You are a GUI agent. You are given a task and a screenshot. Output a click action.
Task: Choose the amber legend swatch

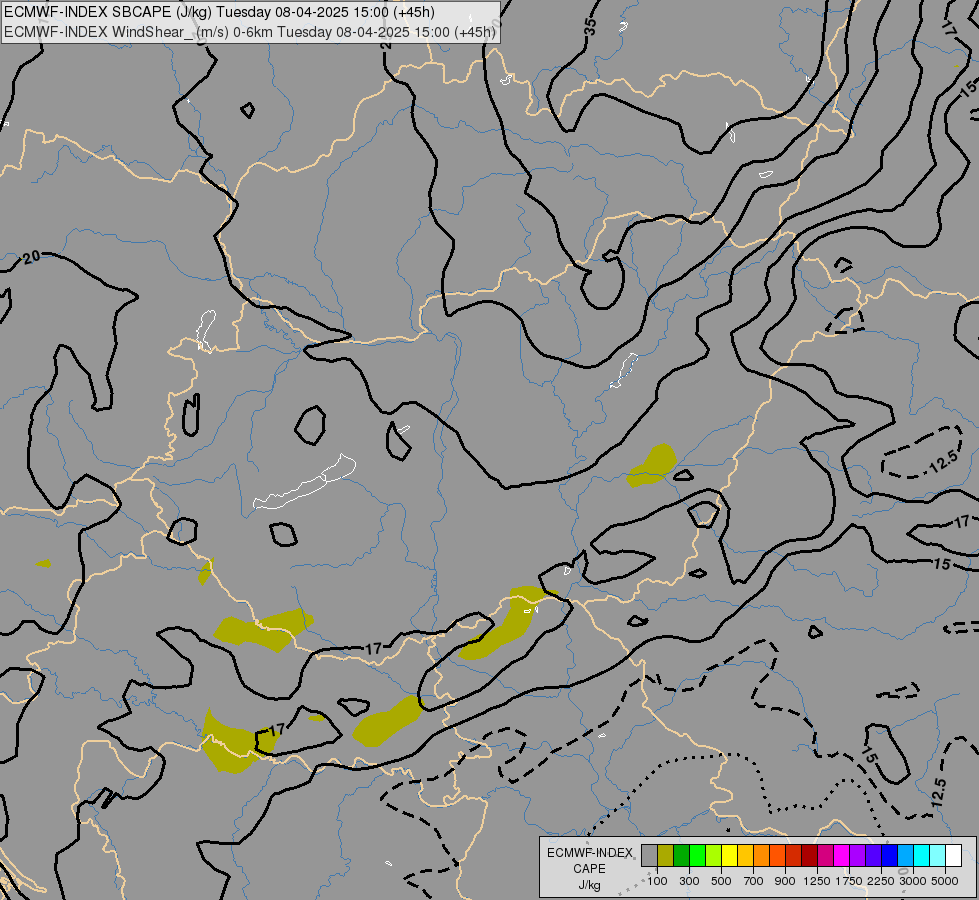coord(745,855)
